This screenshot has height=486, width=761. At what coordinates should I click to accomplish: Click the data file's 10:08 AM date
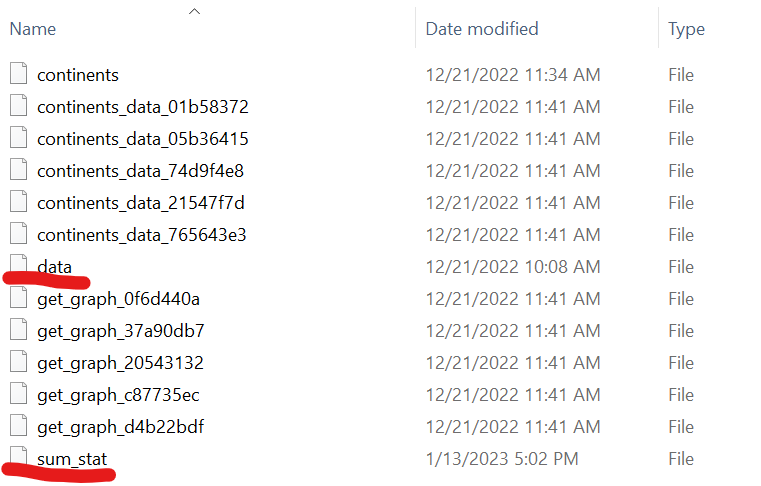pyautogui.click(x=513, y=266)
